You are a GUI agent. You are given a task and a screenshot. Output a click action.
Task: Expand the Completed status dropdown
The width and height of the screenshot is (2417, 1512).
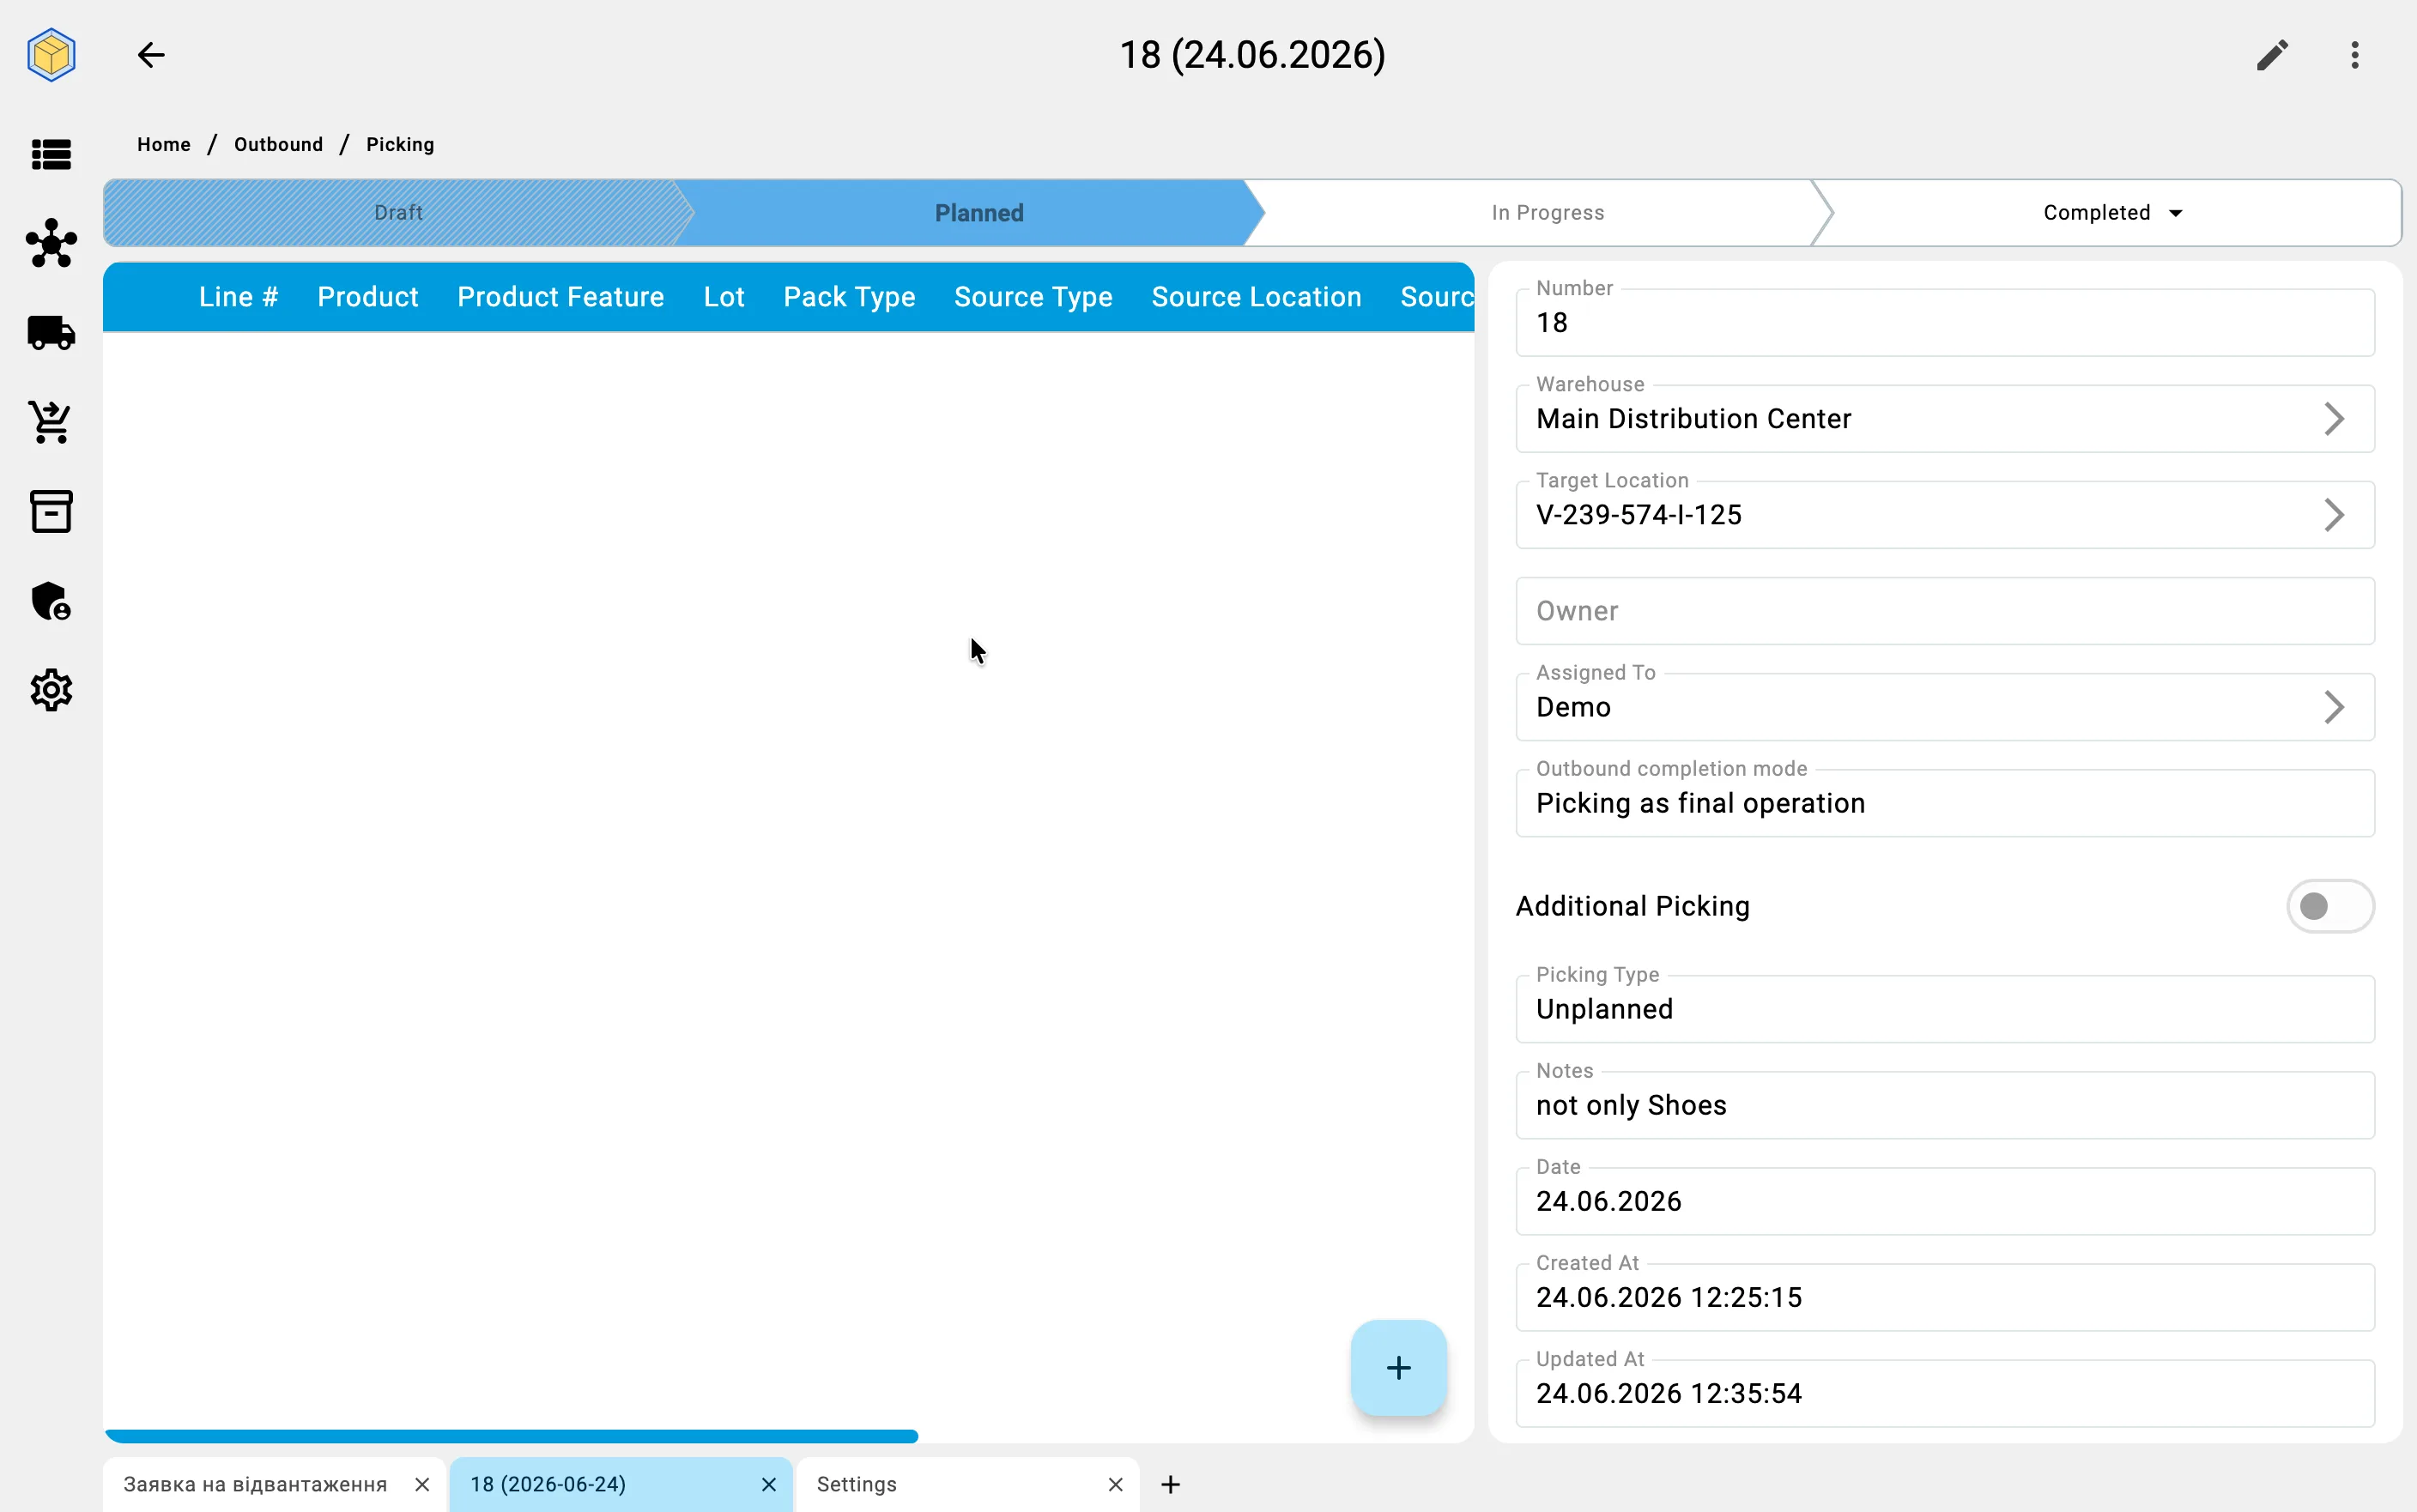(2112, 213)
